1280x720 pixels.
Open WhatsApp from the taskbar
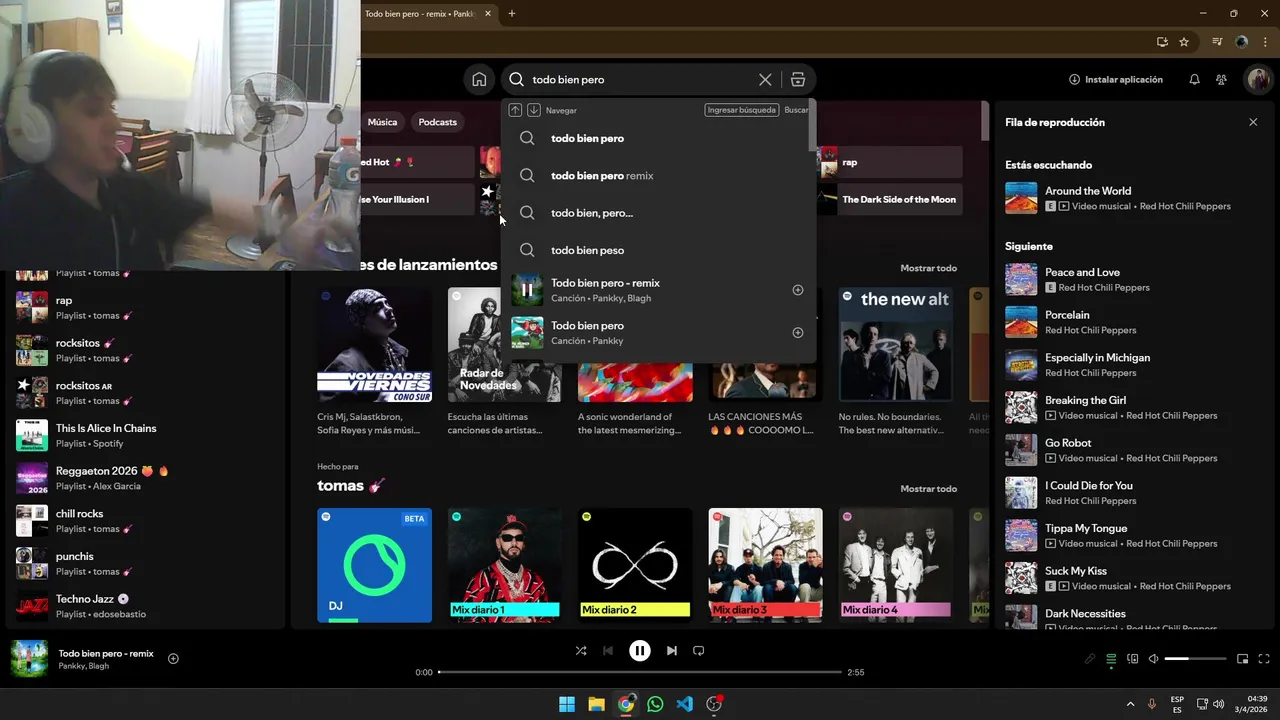pos(655,704)
